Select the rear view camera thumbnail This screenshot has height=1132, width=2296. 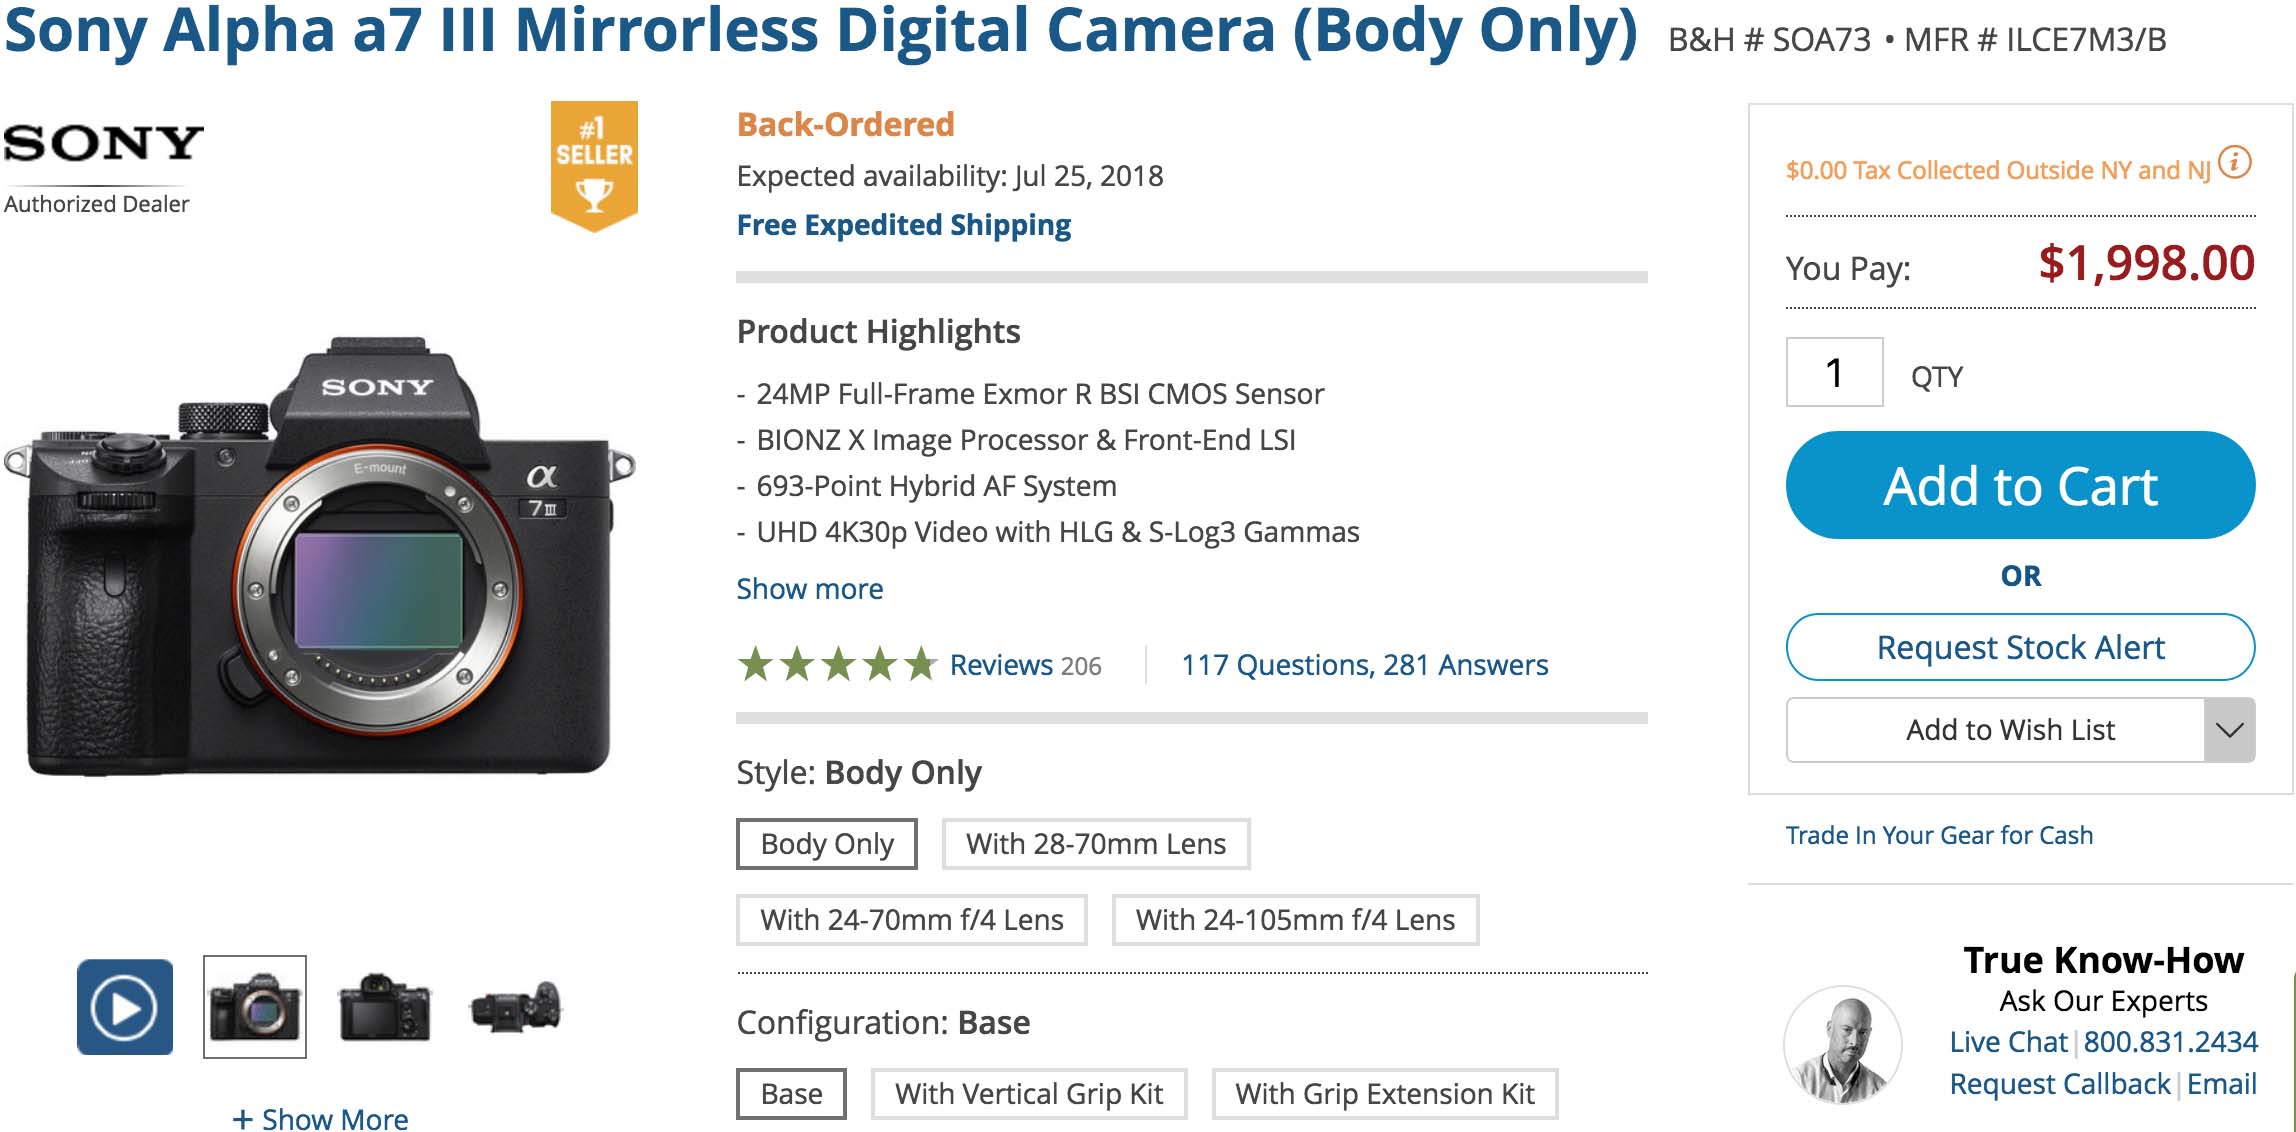click(384, 1007)
